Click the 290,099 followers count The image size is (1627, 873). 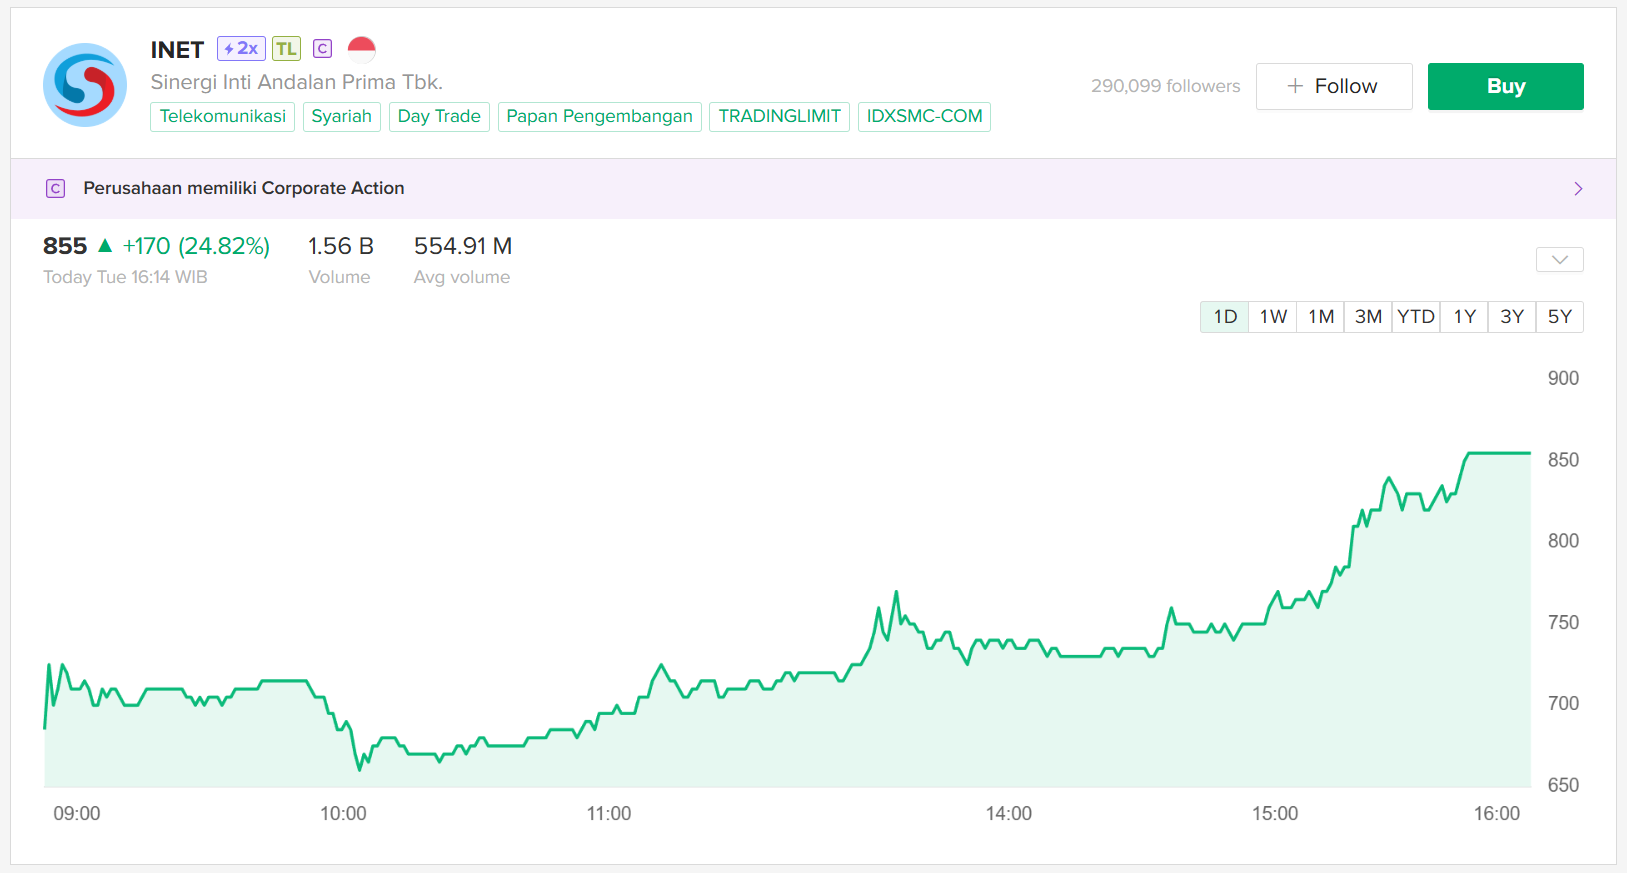pyautogui.click(x=1165, y=86)
